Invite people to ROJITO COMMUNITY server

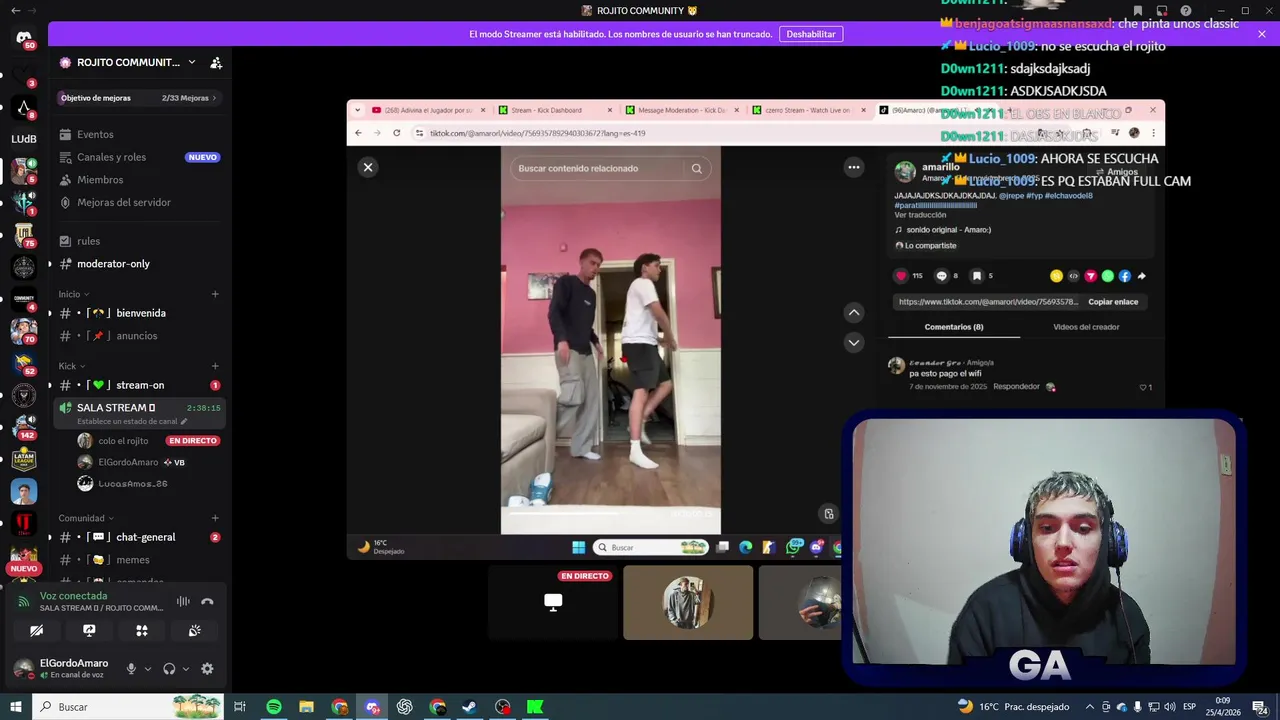216,62
